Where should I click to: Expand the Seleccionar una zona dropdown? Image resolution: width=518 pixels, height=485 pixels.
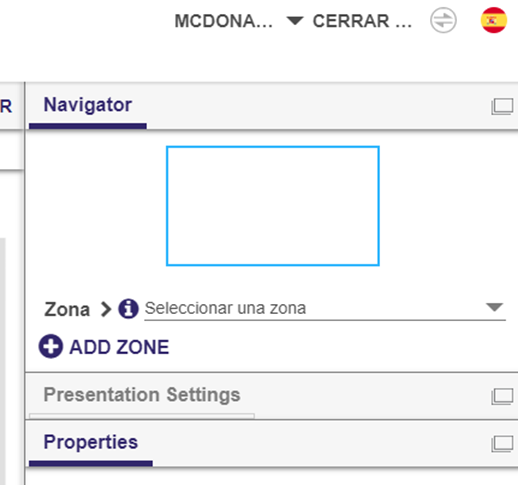[x=325, y=309]
